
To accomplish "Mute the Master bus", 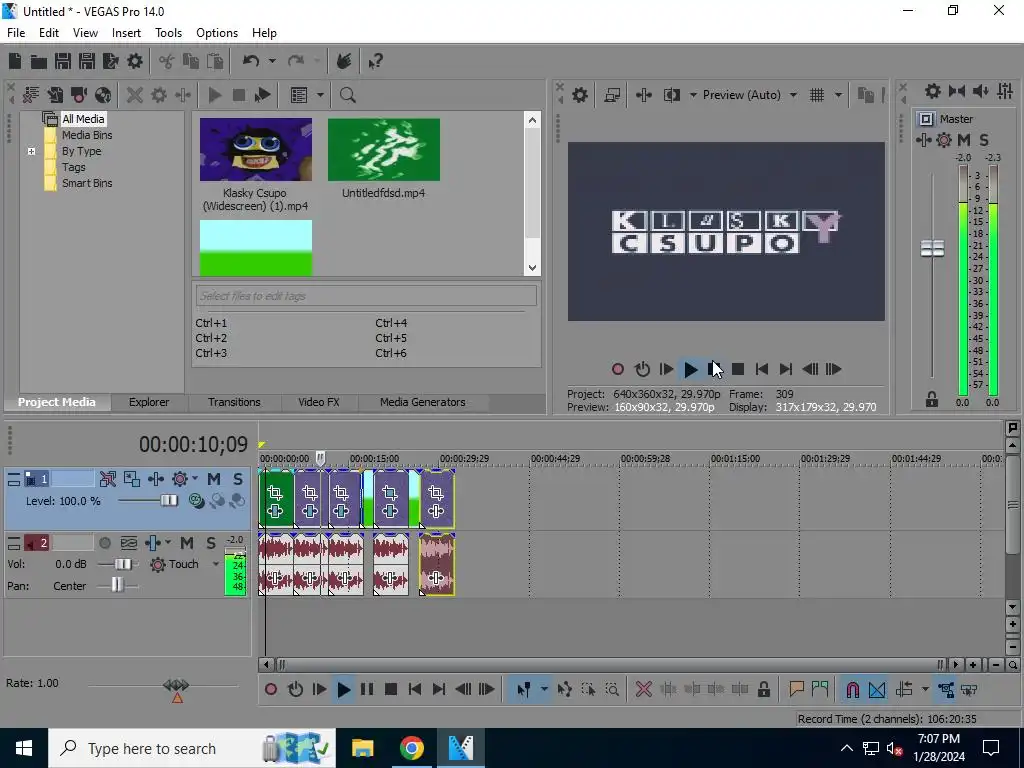I will pyautogui.click(x=964, y=140).
